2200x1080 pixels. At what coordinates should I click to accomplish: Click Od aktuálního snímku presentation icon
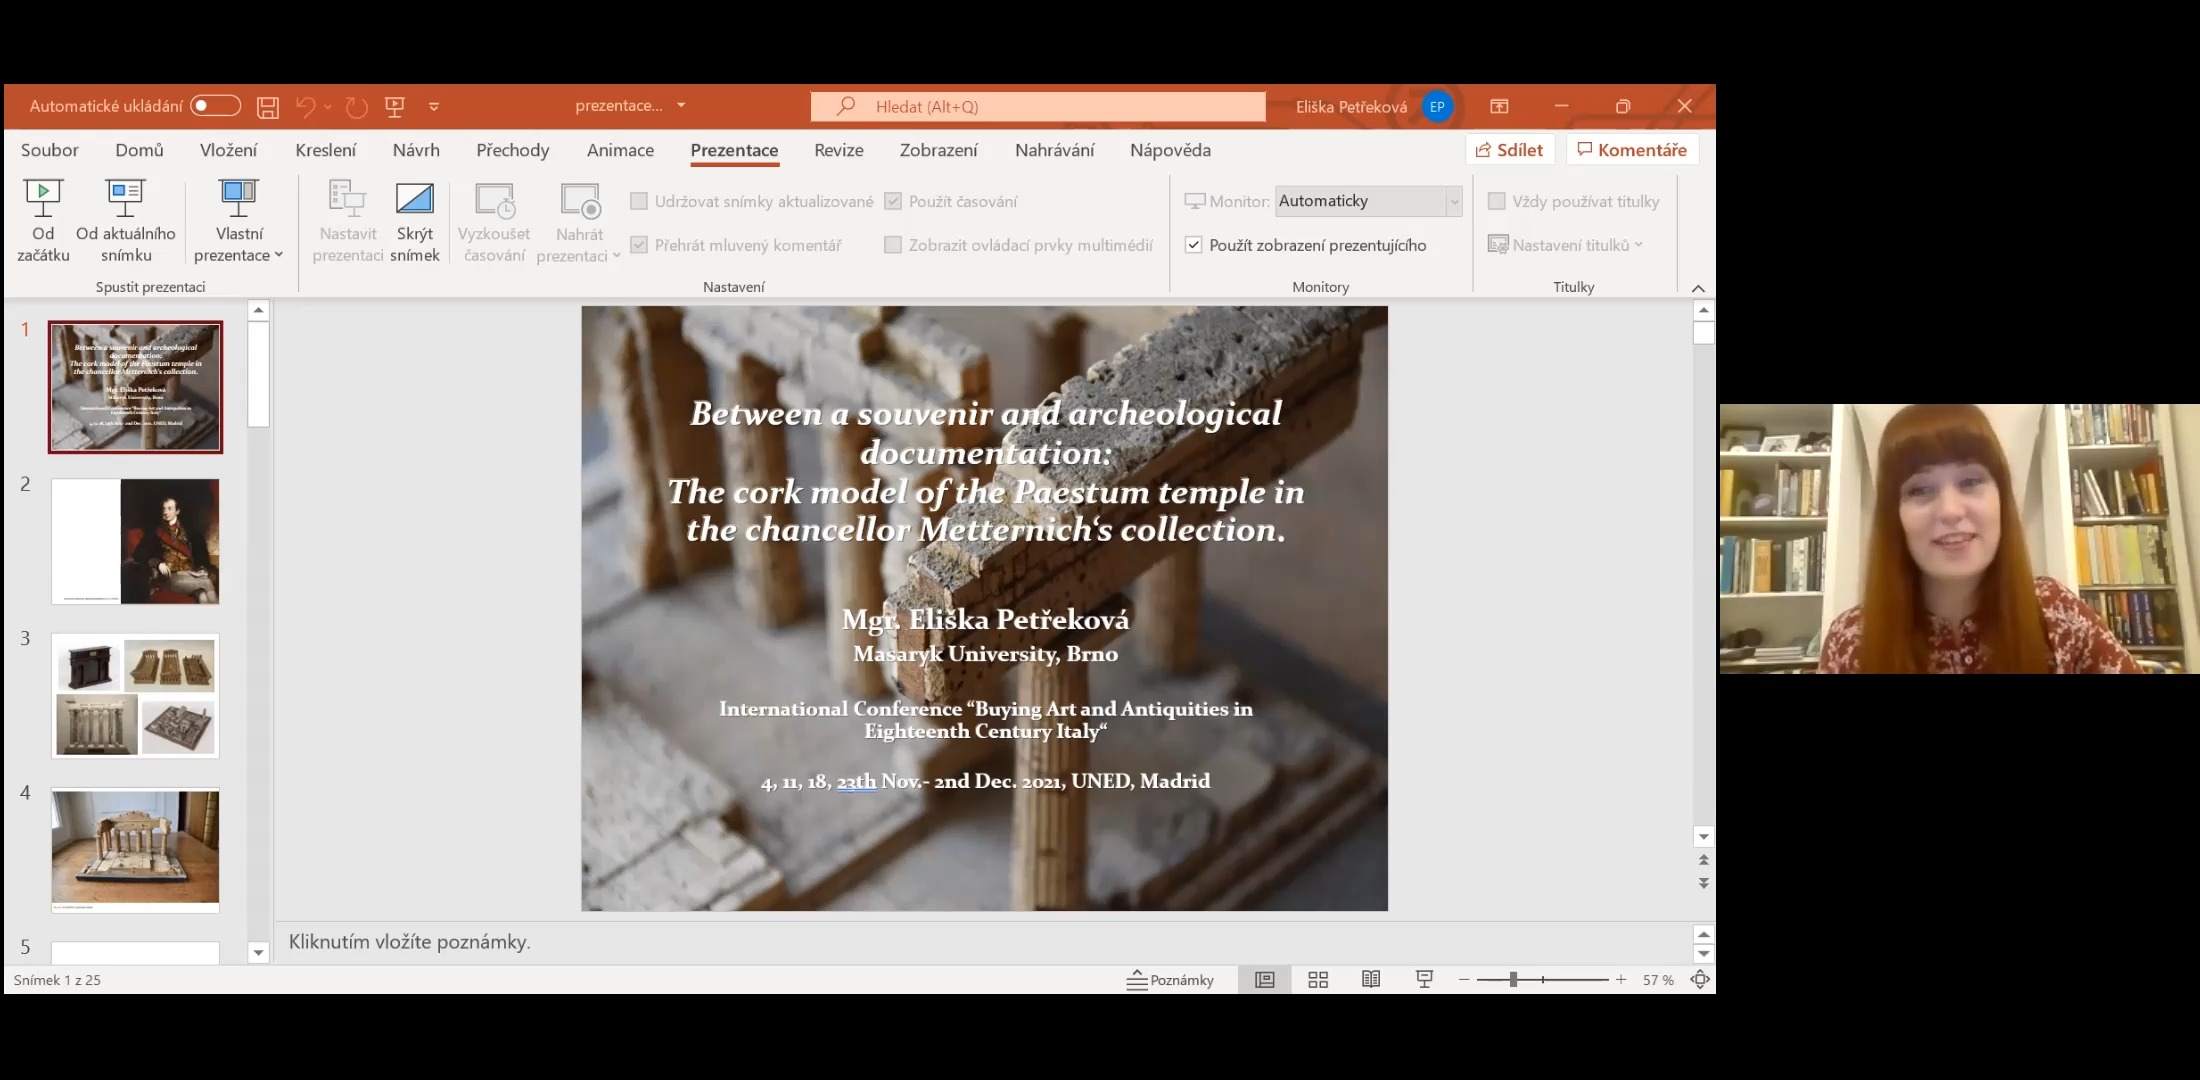(125, 198)
